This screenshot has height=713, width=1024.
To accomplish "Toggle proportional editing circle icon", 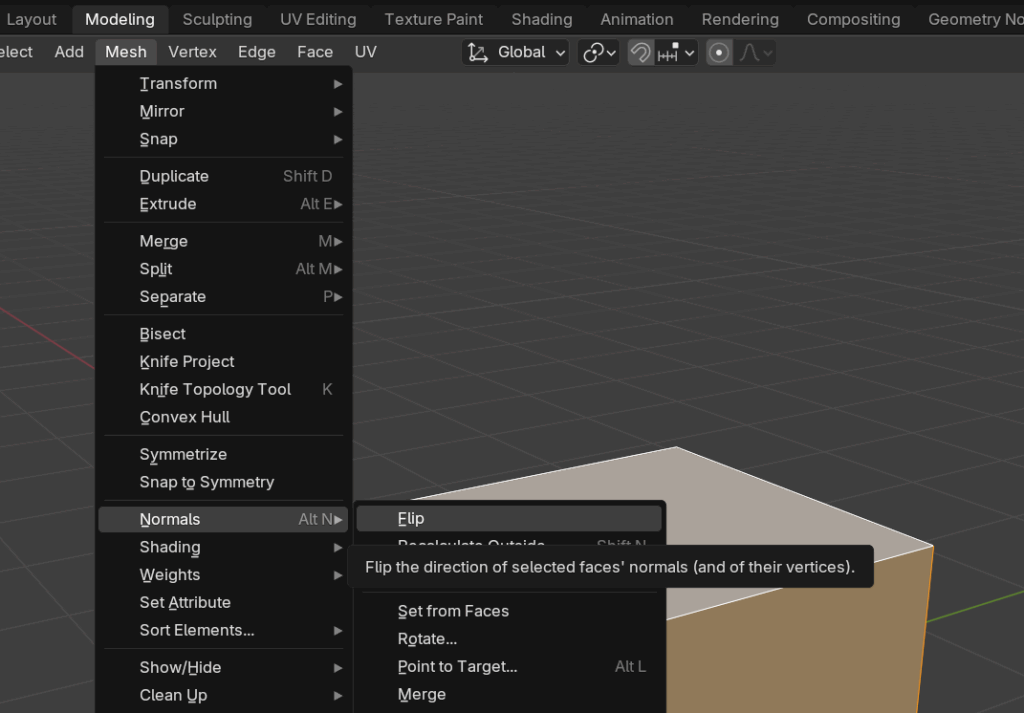I will (719, 53).
